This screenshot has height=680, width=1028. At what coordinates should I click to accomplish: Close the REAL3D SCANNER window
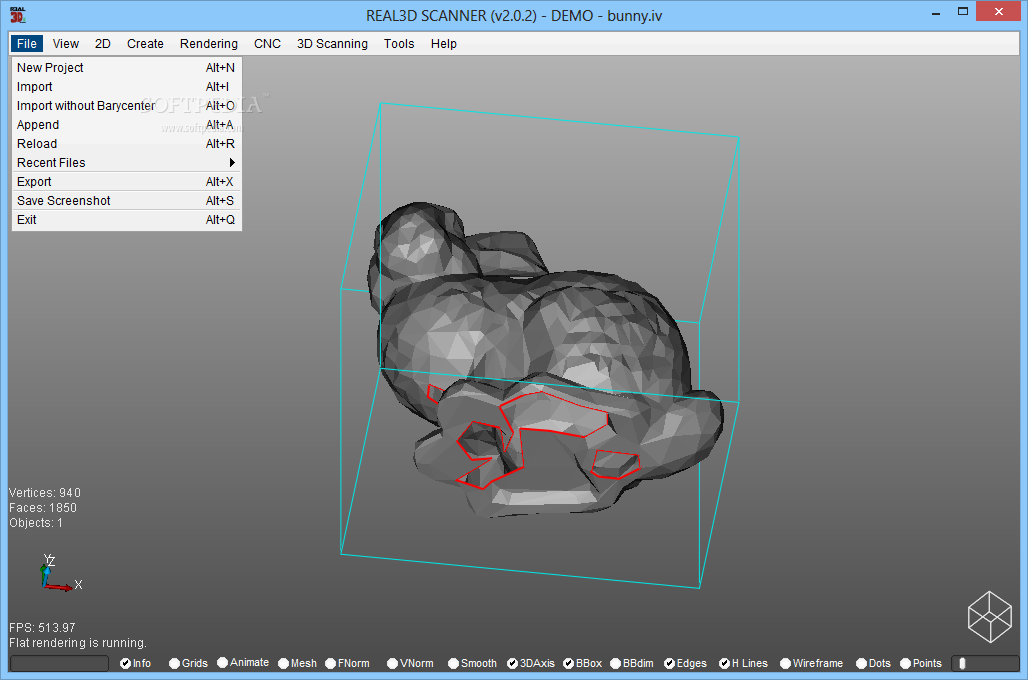[998, 12]
